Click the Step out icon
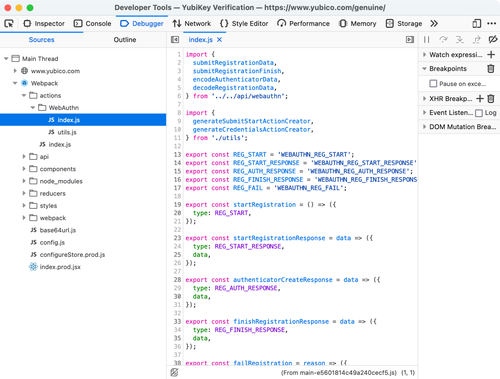The width and height of the screenshot is (500, 379). point(477,40)
